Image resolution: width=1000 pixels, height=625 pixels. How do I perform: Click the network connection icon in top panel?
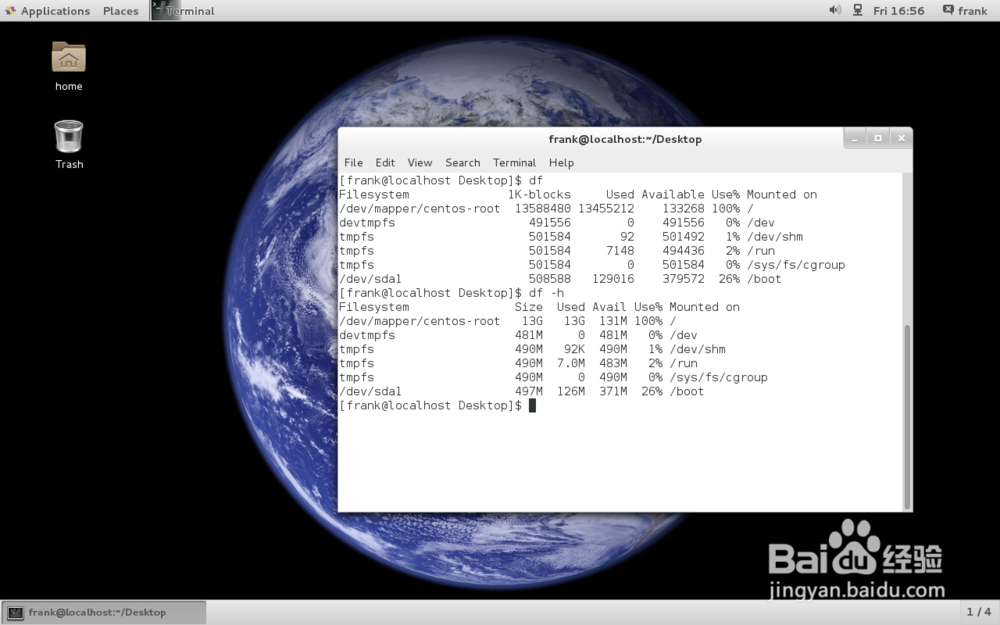(x=858, y=10)
